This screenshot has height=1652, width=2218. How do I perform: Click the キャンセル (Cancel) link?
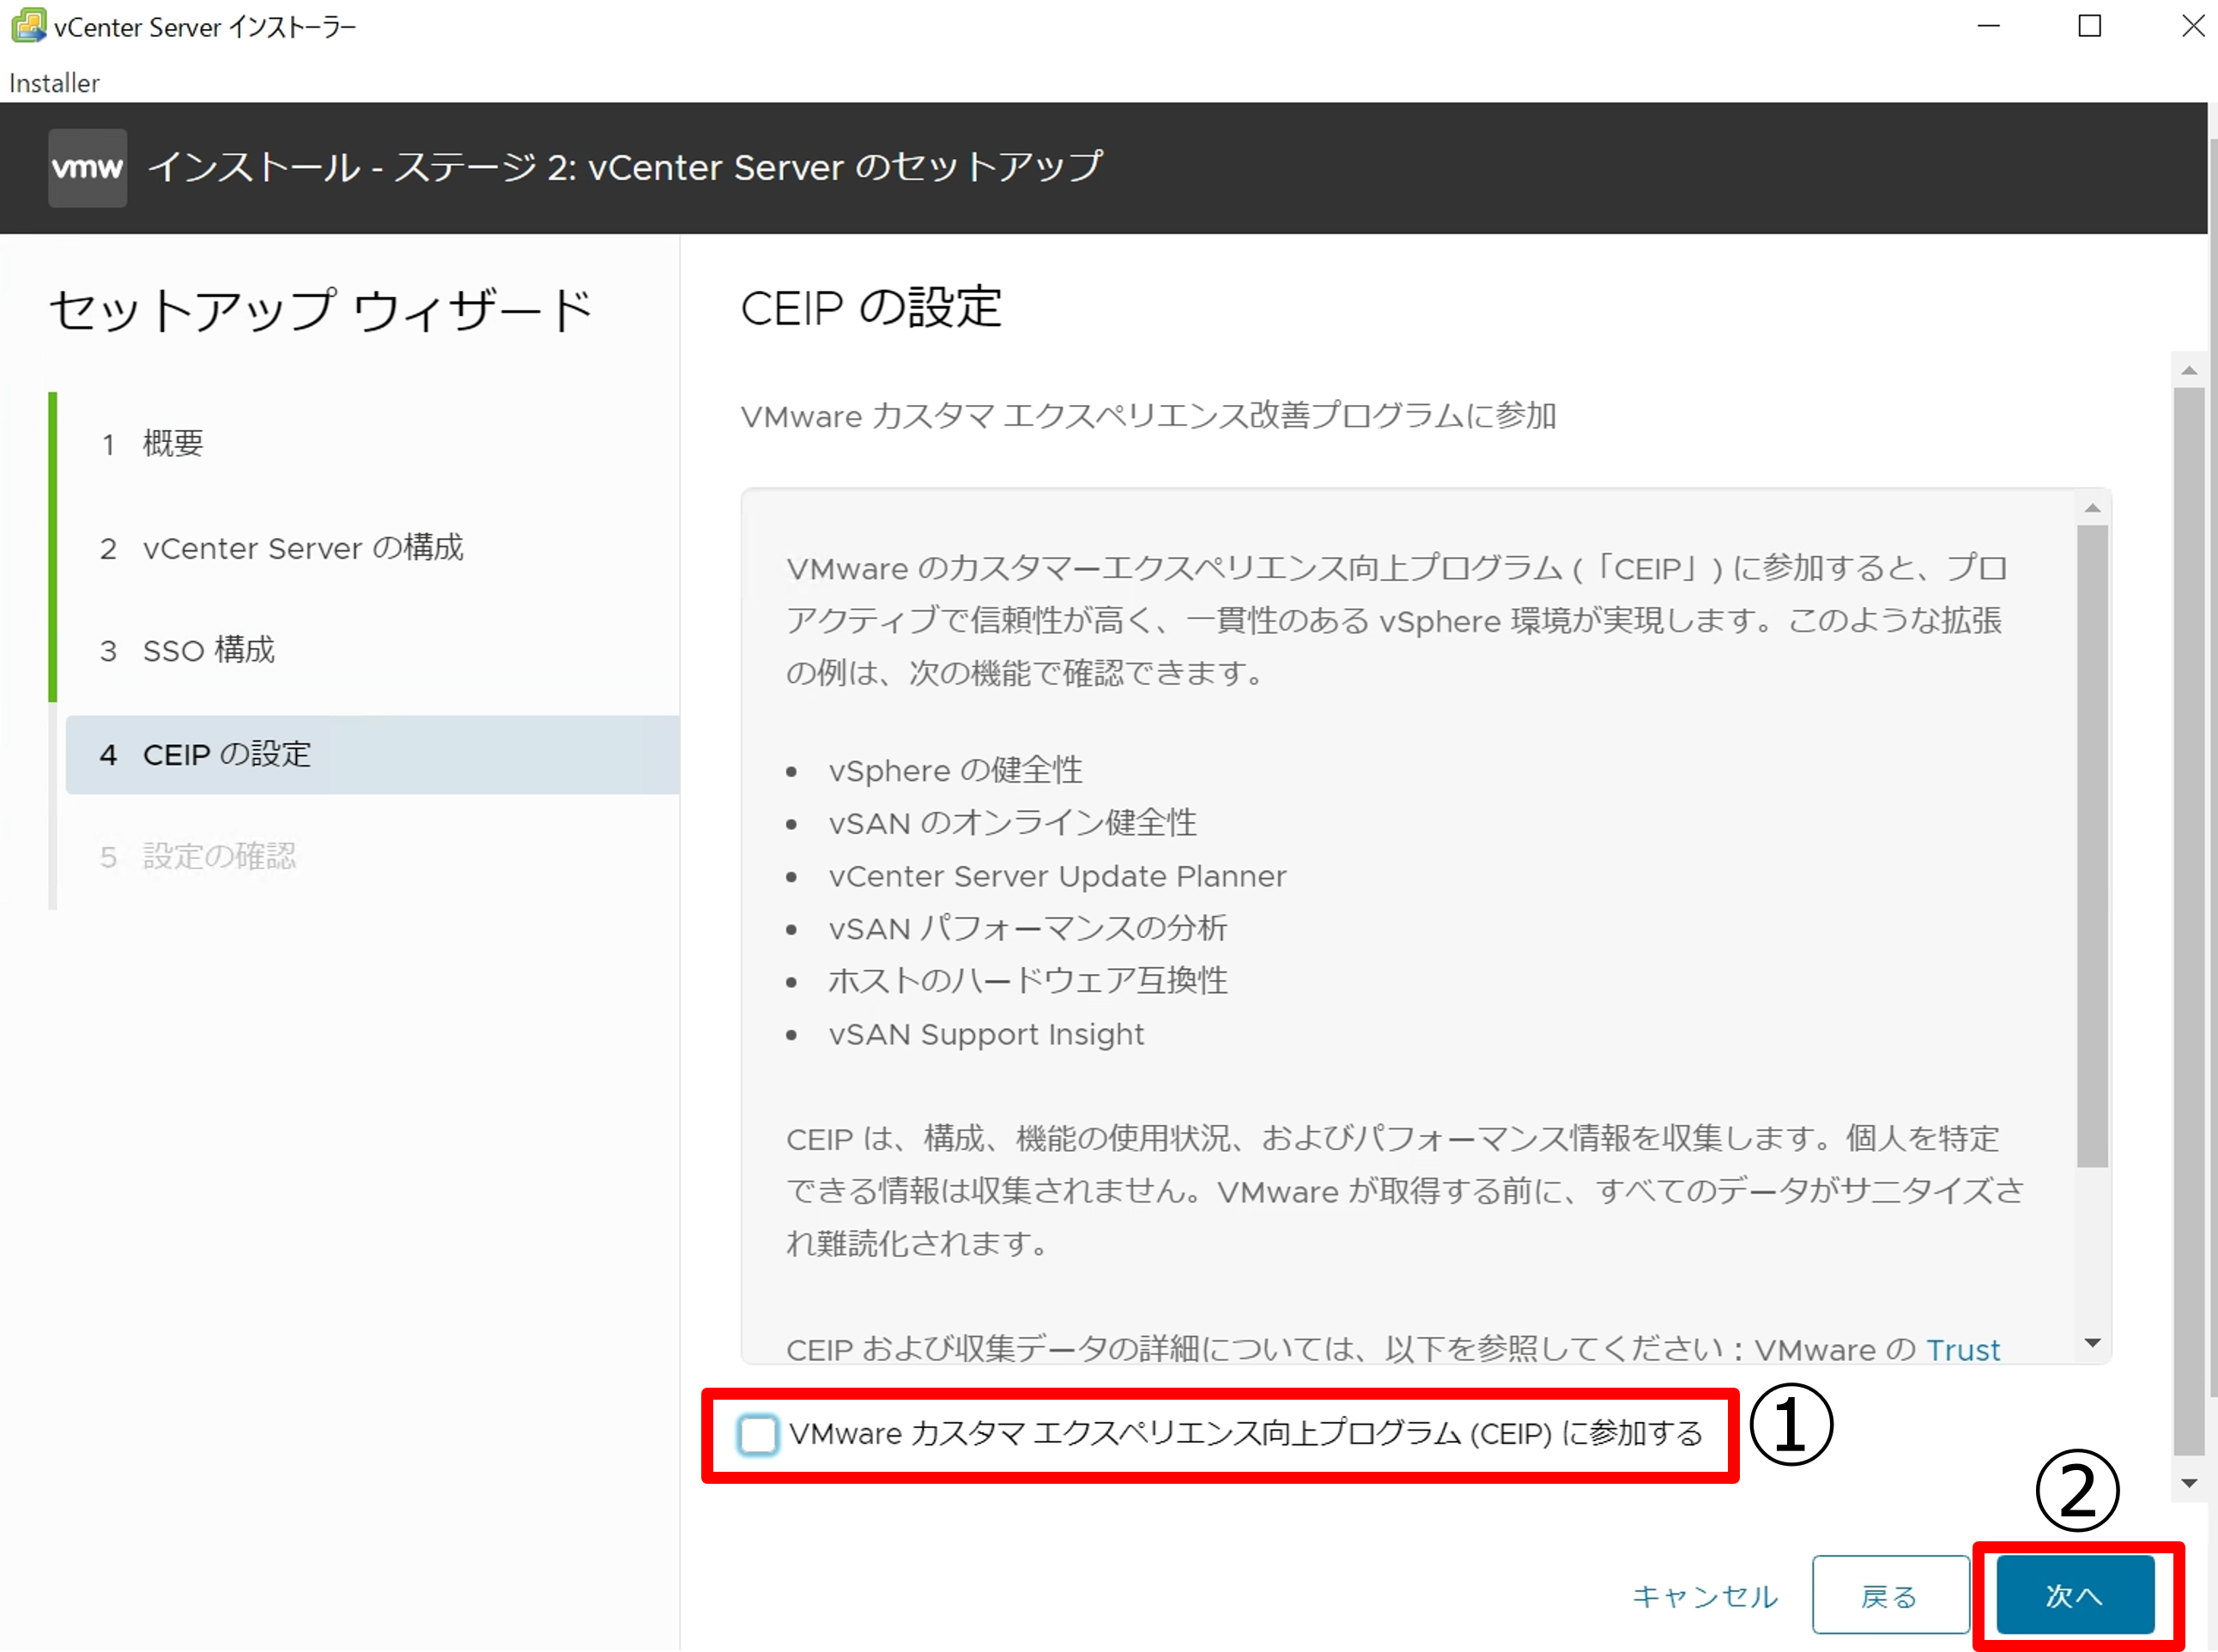[x=1705, y=1596]
